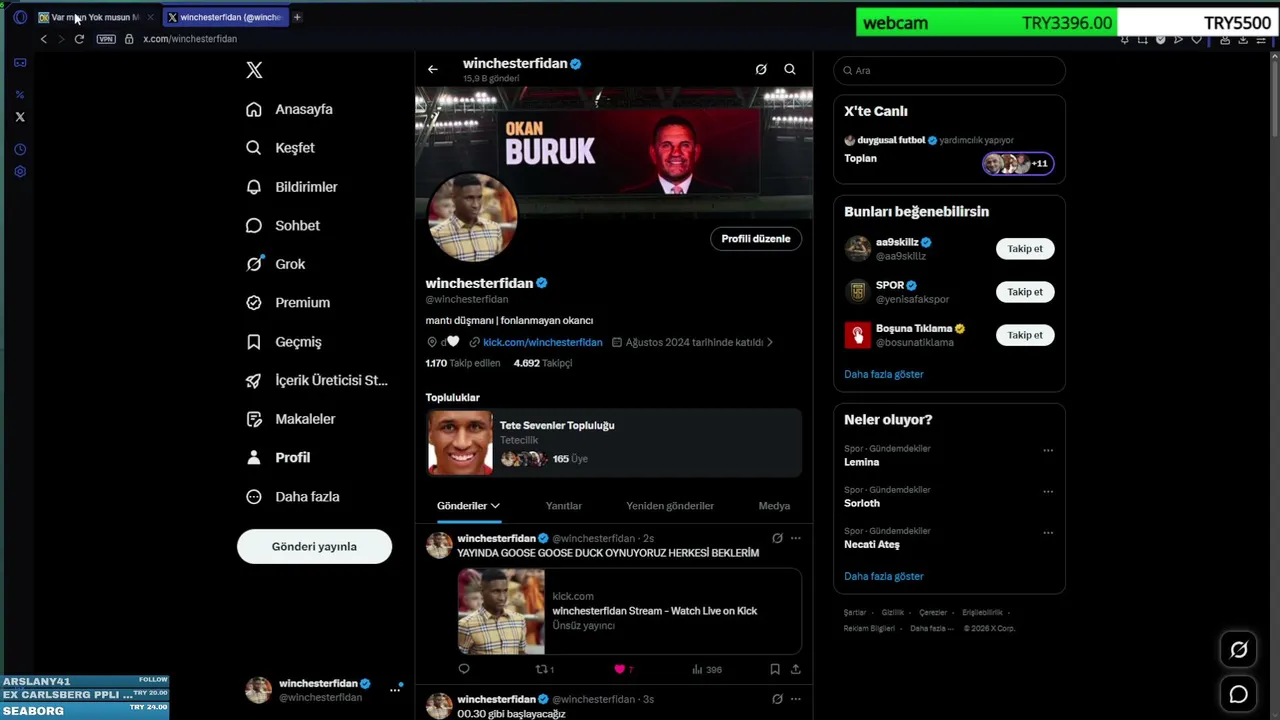Open the X shortcut in the Opera sidebar
The height and width of the screenshot is (720, 1280).
pos(20,117)
